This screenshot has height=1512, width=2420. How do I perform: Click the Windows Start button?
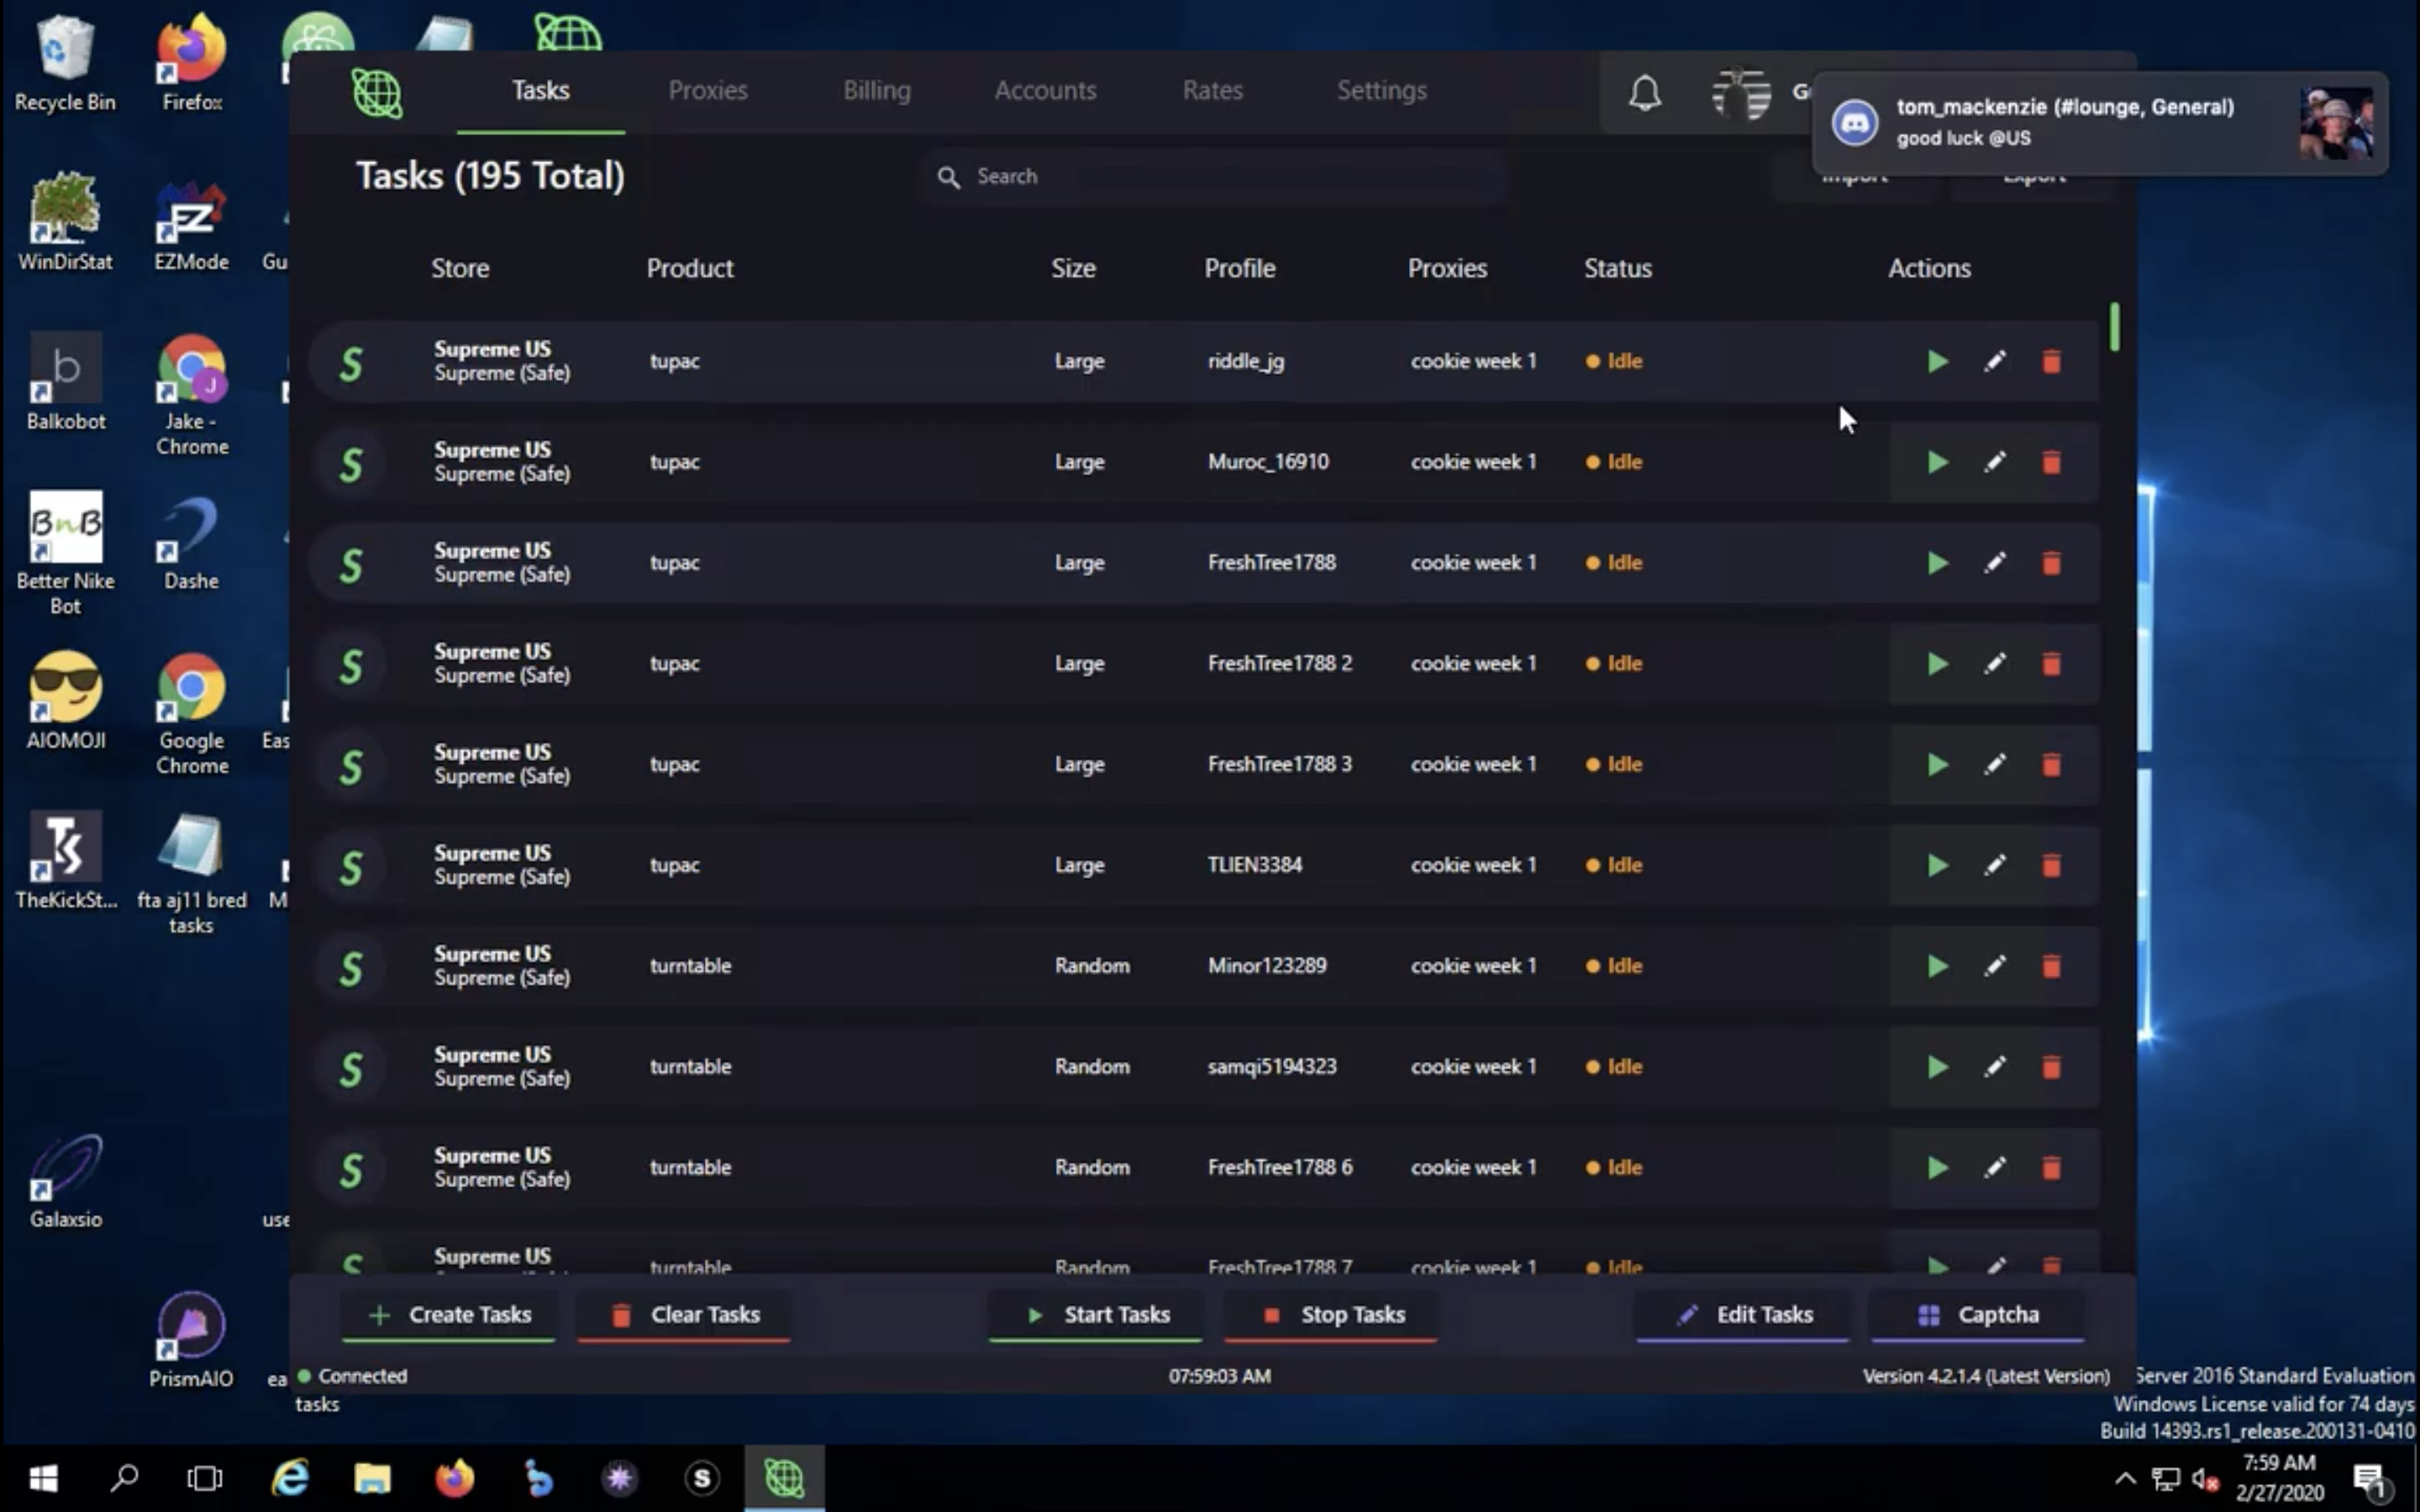(x=43, y=1478)
